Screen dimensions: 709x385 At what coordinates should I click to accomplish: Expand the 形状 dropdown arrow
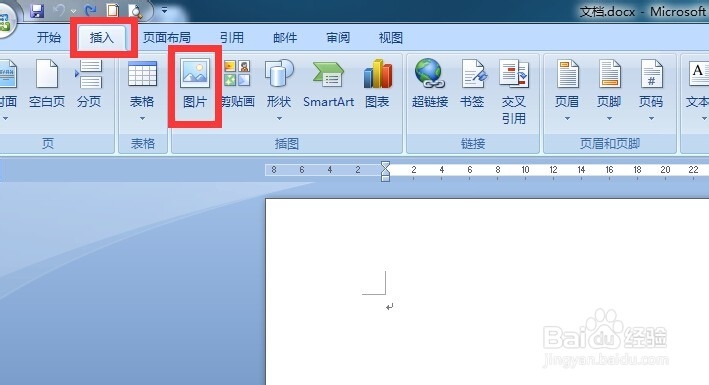(279, 119)
